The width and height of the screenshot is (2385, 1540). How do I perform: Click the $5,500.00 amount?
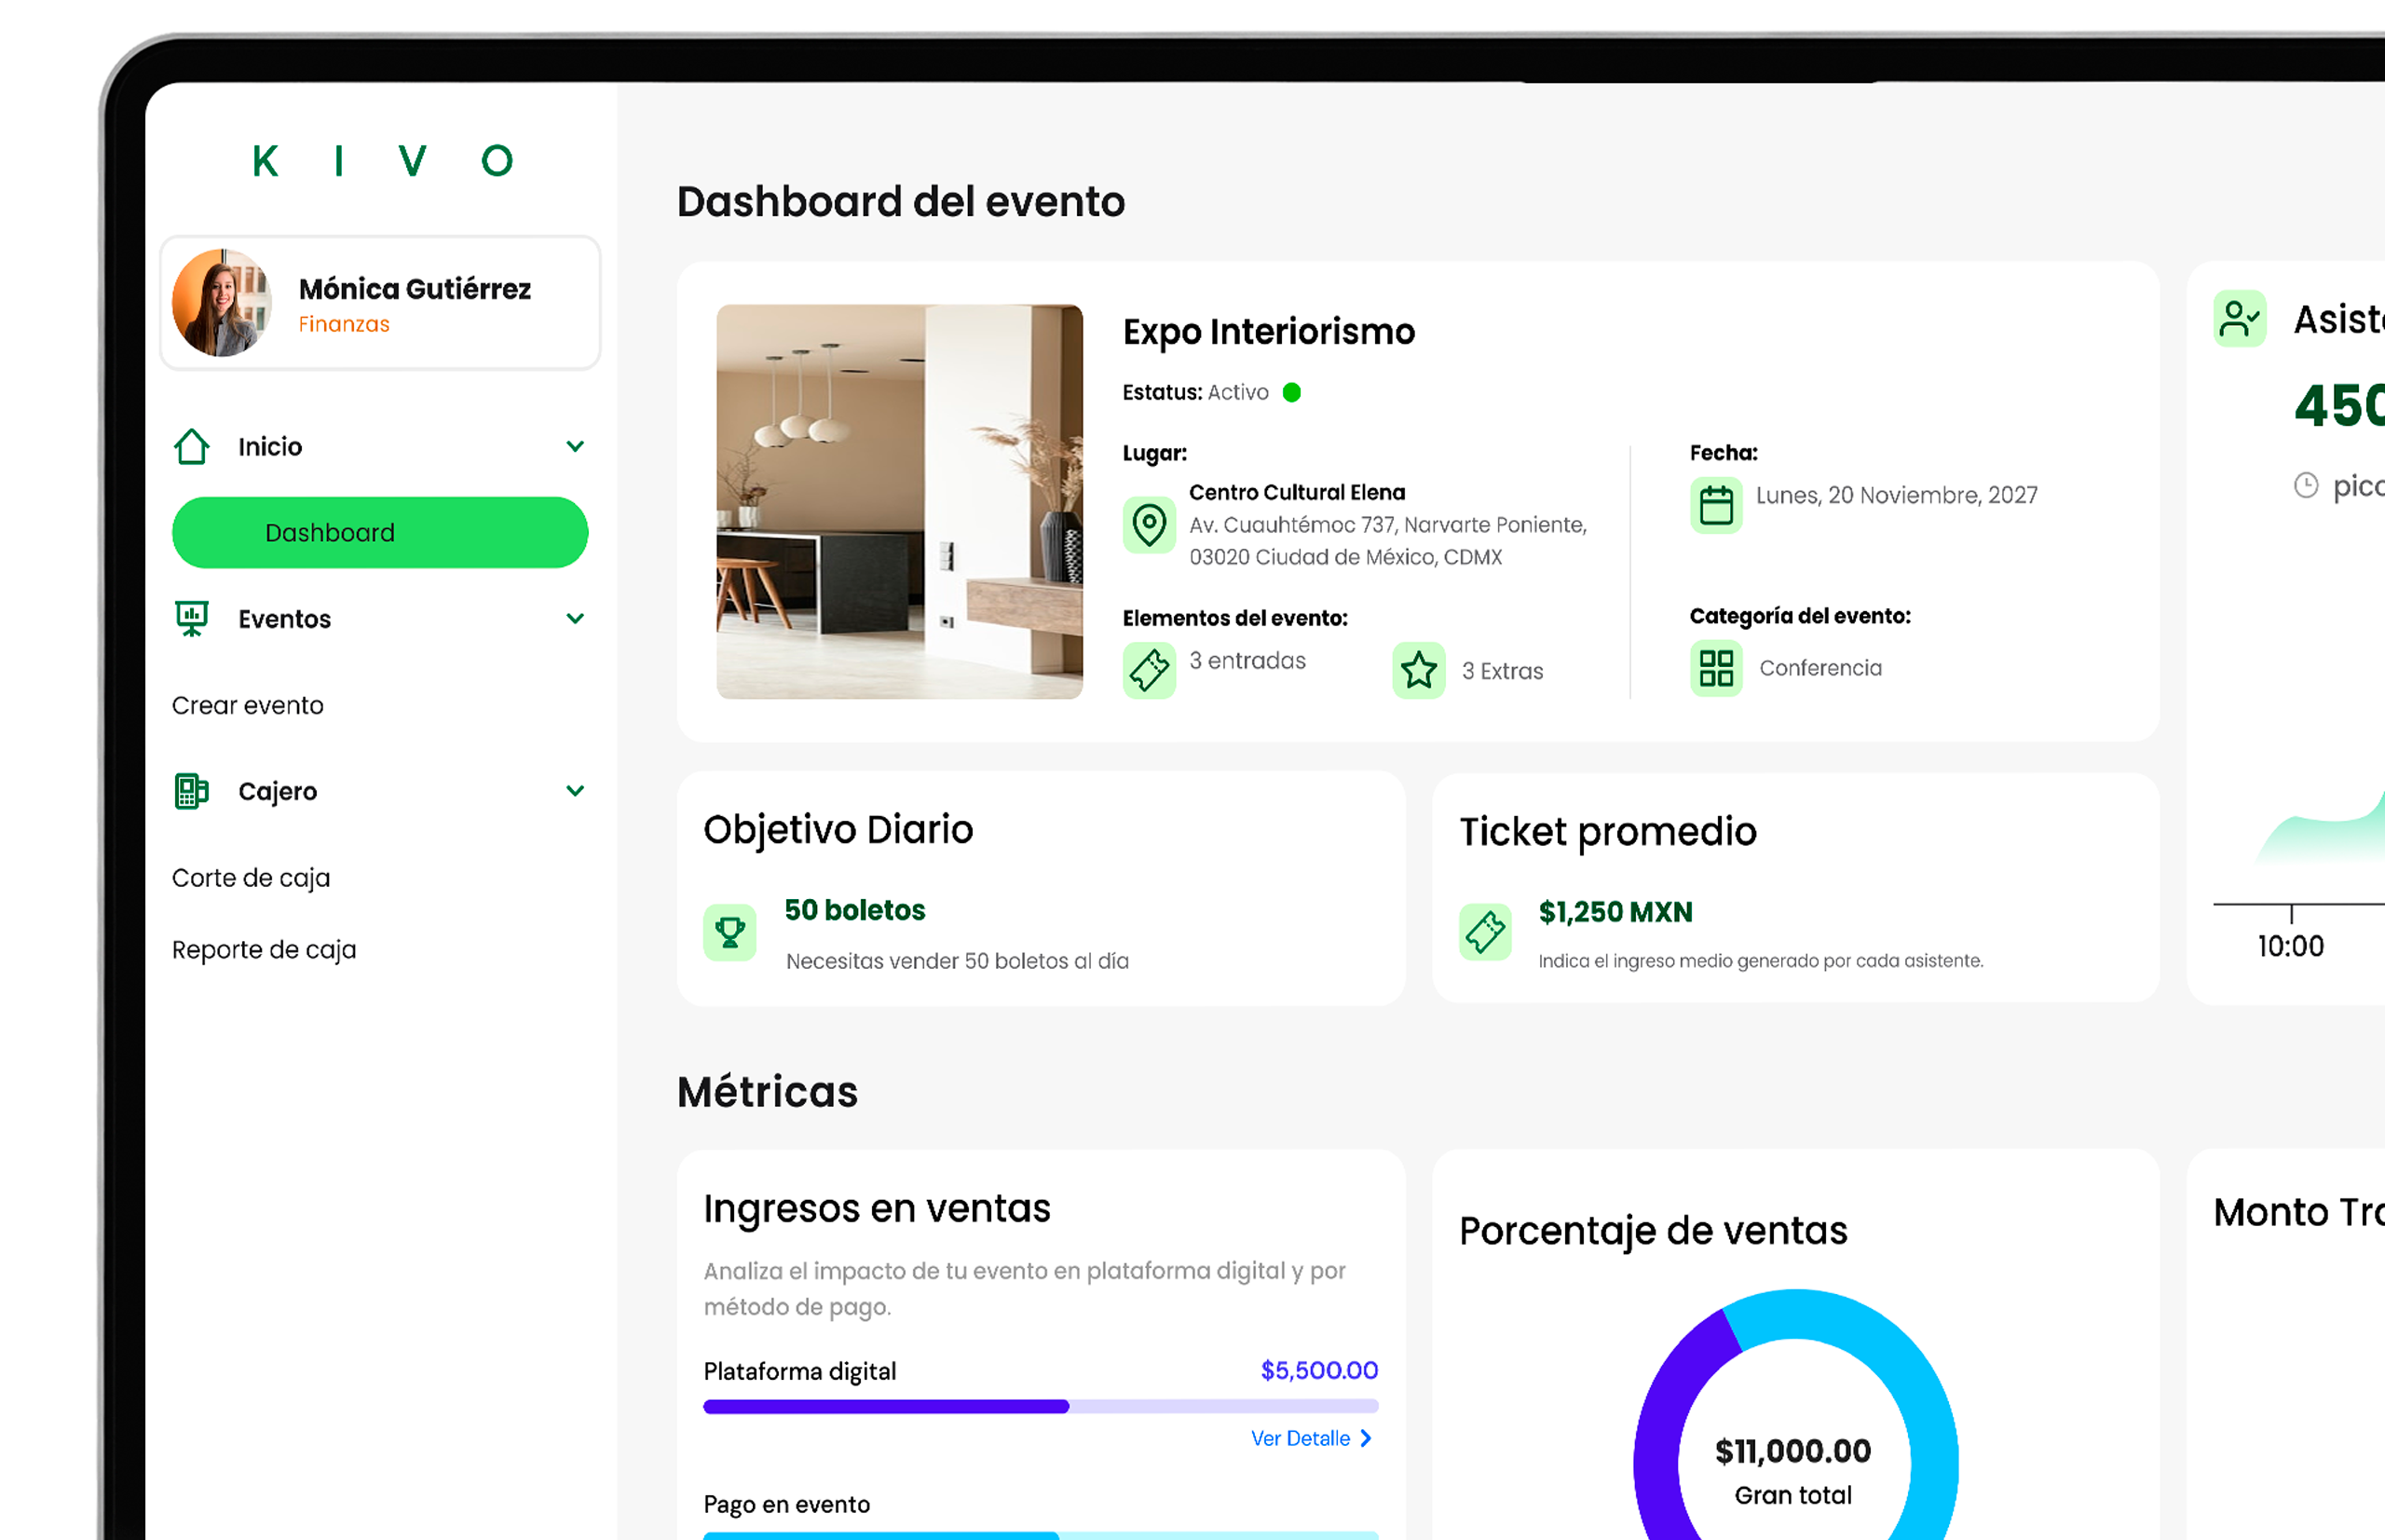(1319, 1370)
